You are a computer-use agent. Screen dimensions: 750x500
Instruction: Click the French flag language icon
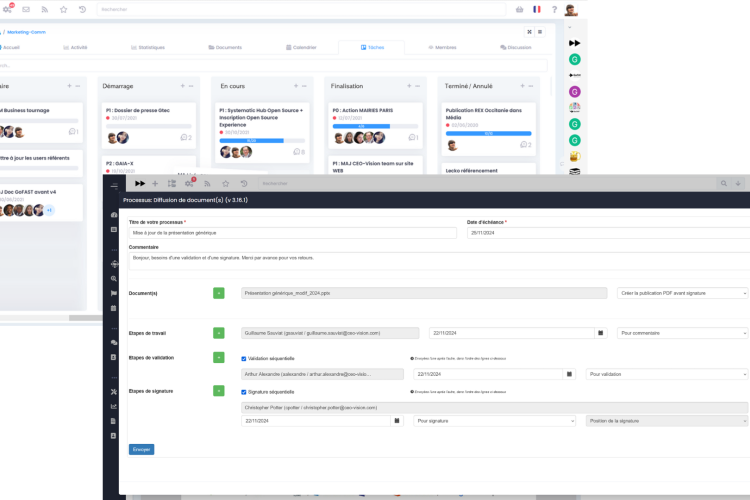537,9
